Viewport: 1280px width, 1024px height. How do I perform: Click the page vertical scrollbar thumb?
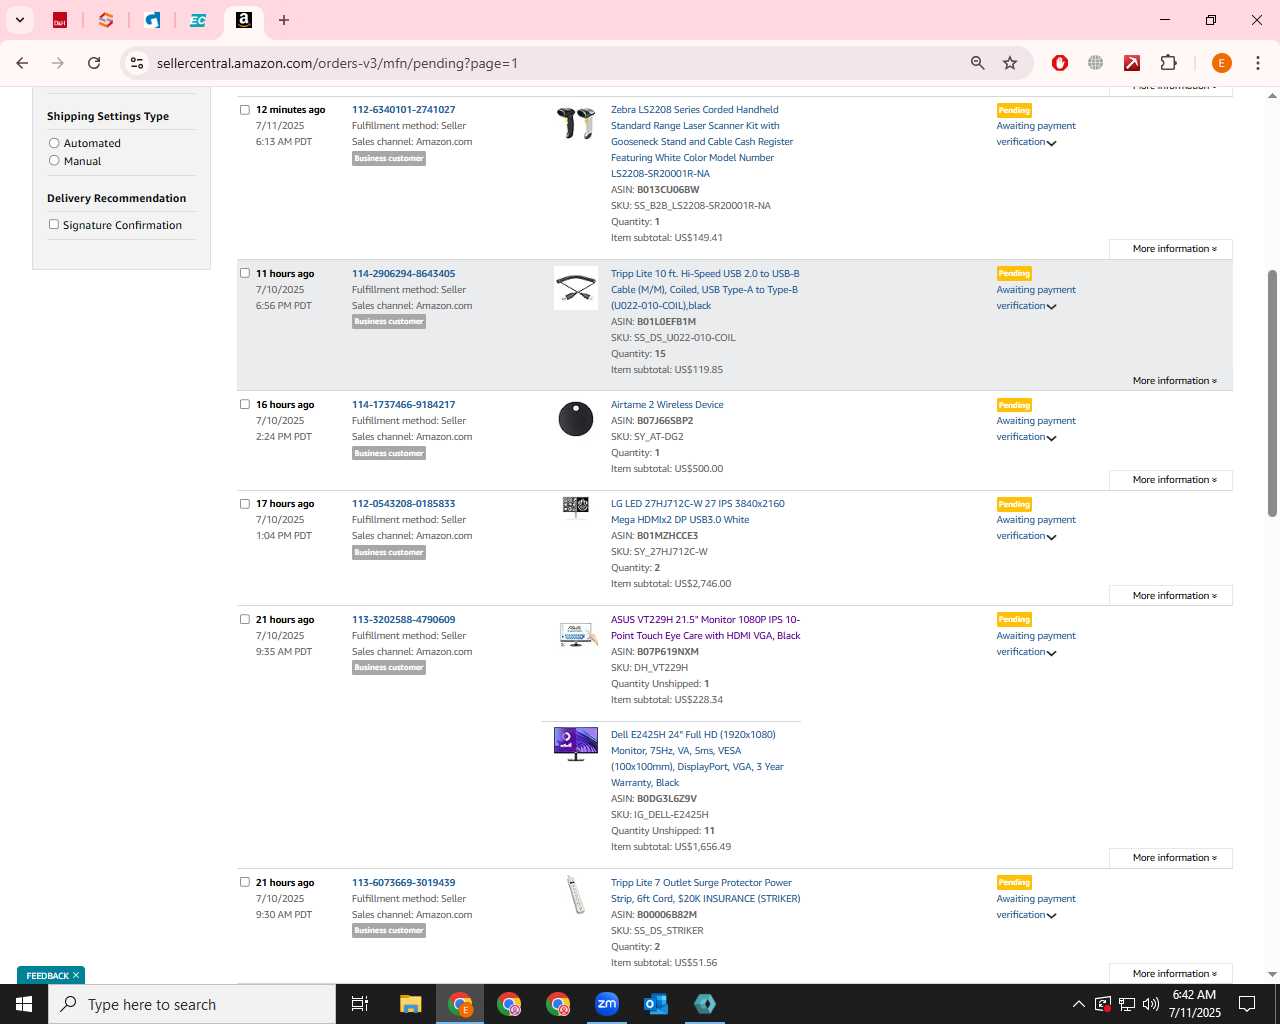1272,393
